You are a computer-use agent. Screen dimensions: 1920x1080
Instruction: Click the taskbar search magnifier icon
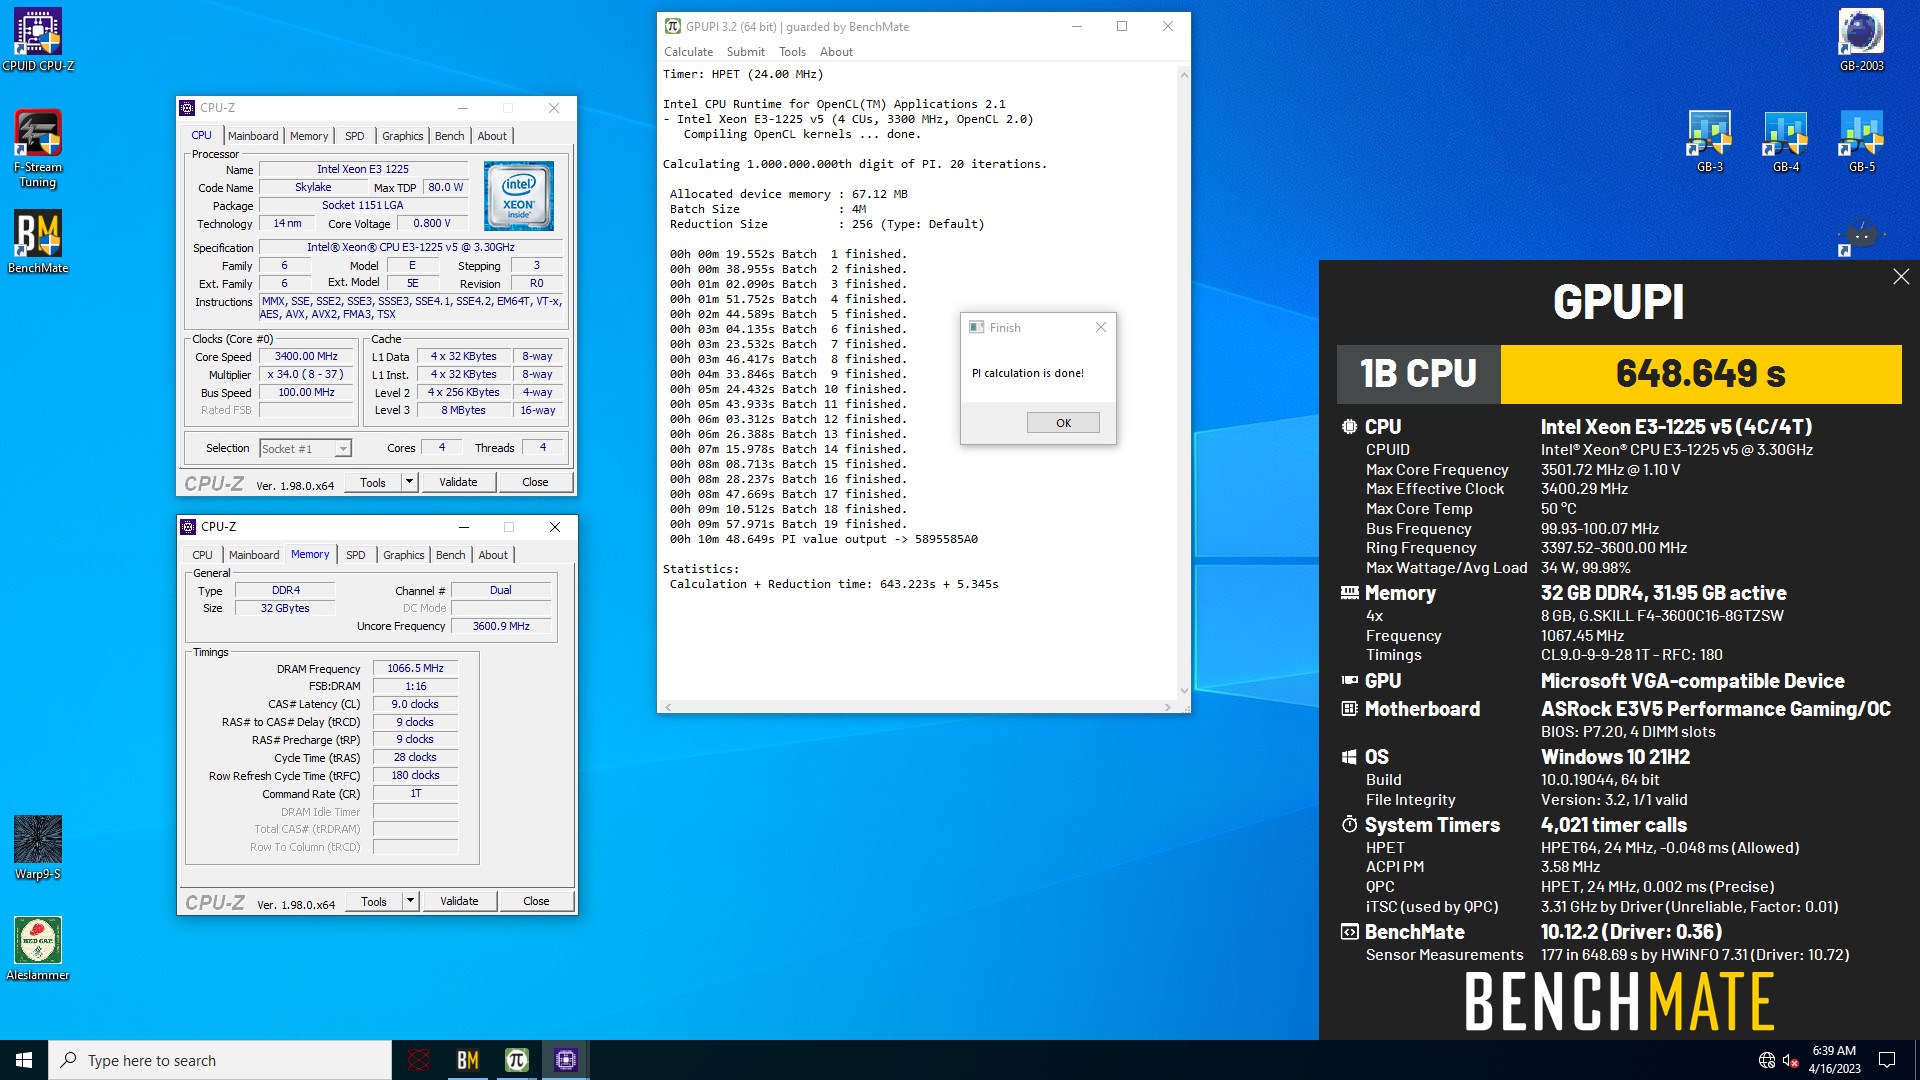pos(69,1060)
